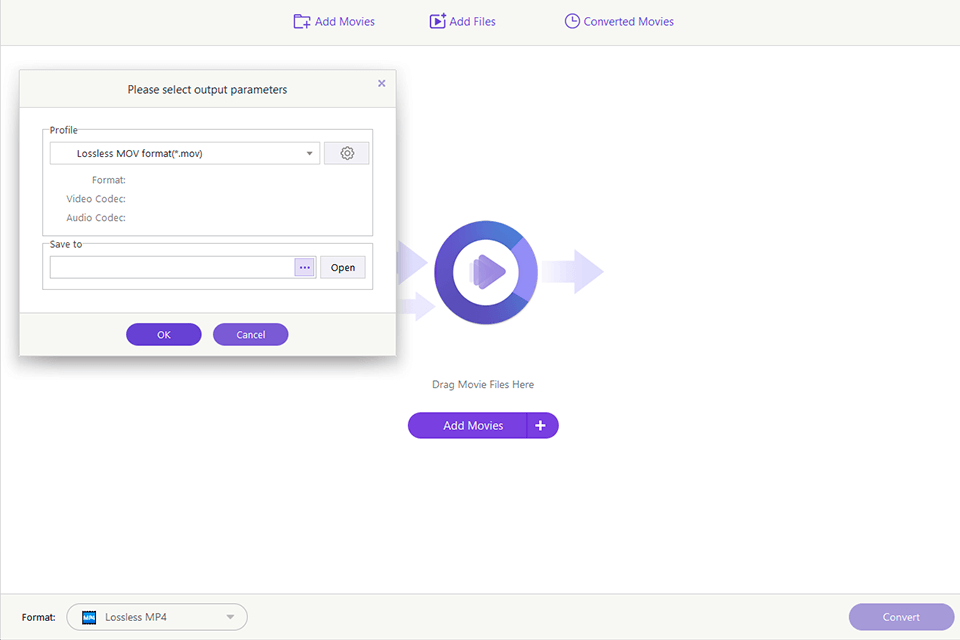This screenshot has height=640, width=960.
Task: Click the Add Movies folder icon in top toolbar
Action: pyautogui.click(x=301, y=21)
